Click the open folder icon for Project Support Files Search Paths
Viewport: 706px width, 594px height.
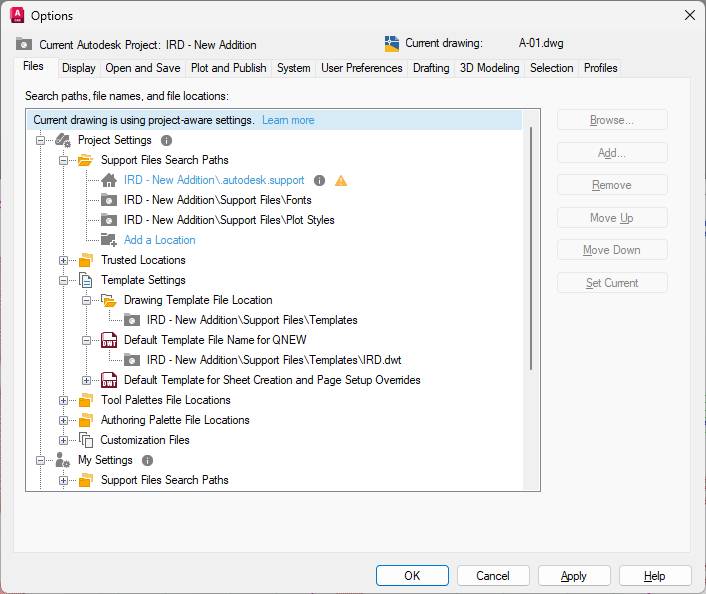85,160
